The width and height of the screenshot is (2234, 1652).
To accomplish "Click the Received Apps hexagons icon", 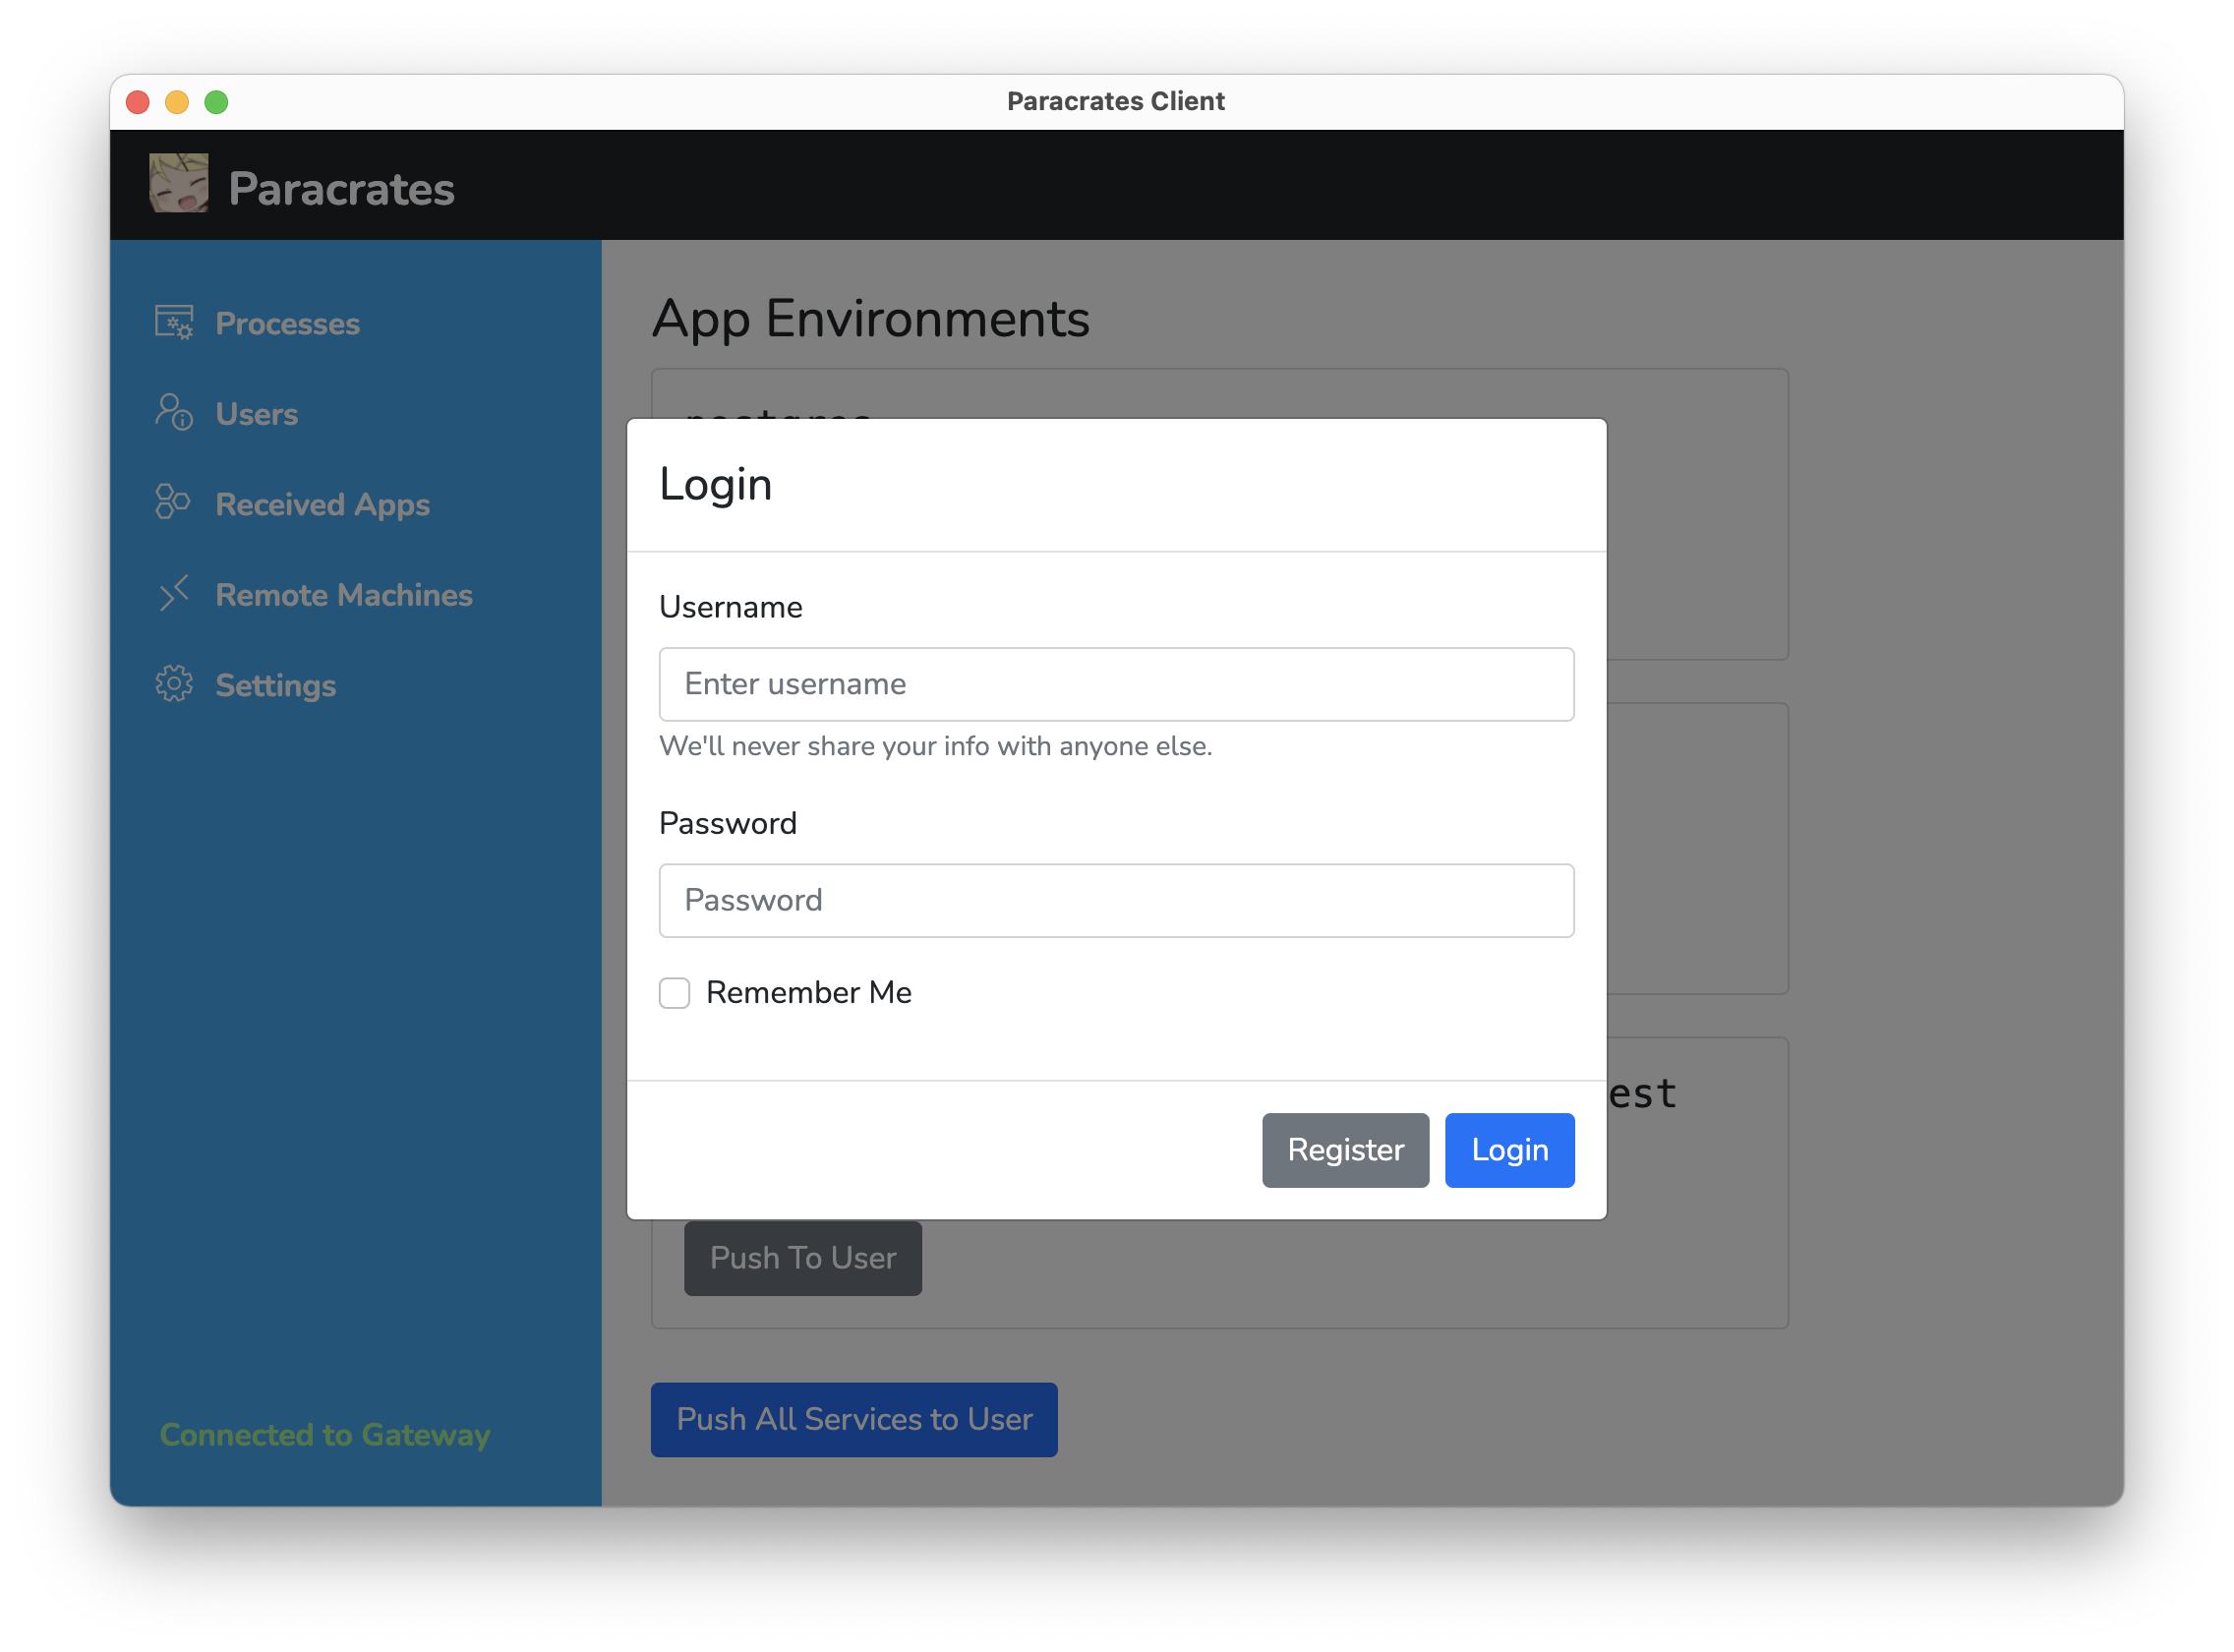I will click(173, 502).
